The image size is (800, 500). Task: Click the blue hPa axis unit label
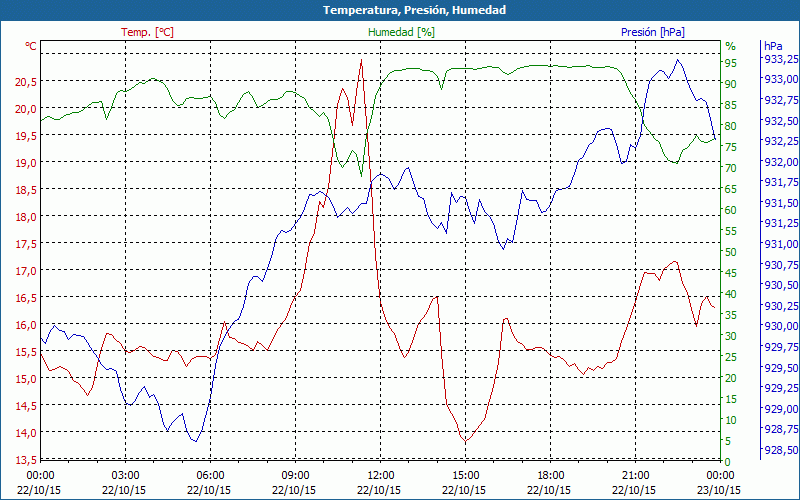pyautogui.click(x=773, y=46)
